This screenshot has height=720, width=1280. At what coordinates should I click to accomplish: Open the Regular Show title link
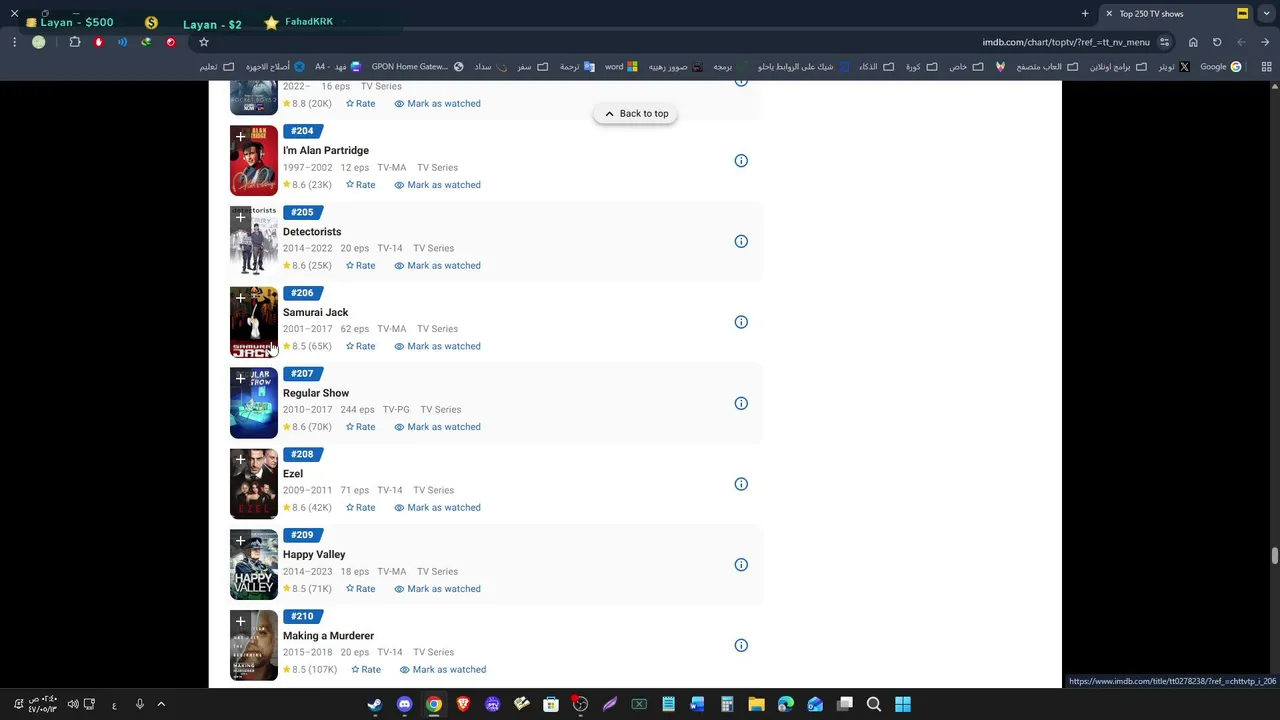(x=316, y=393)
